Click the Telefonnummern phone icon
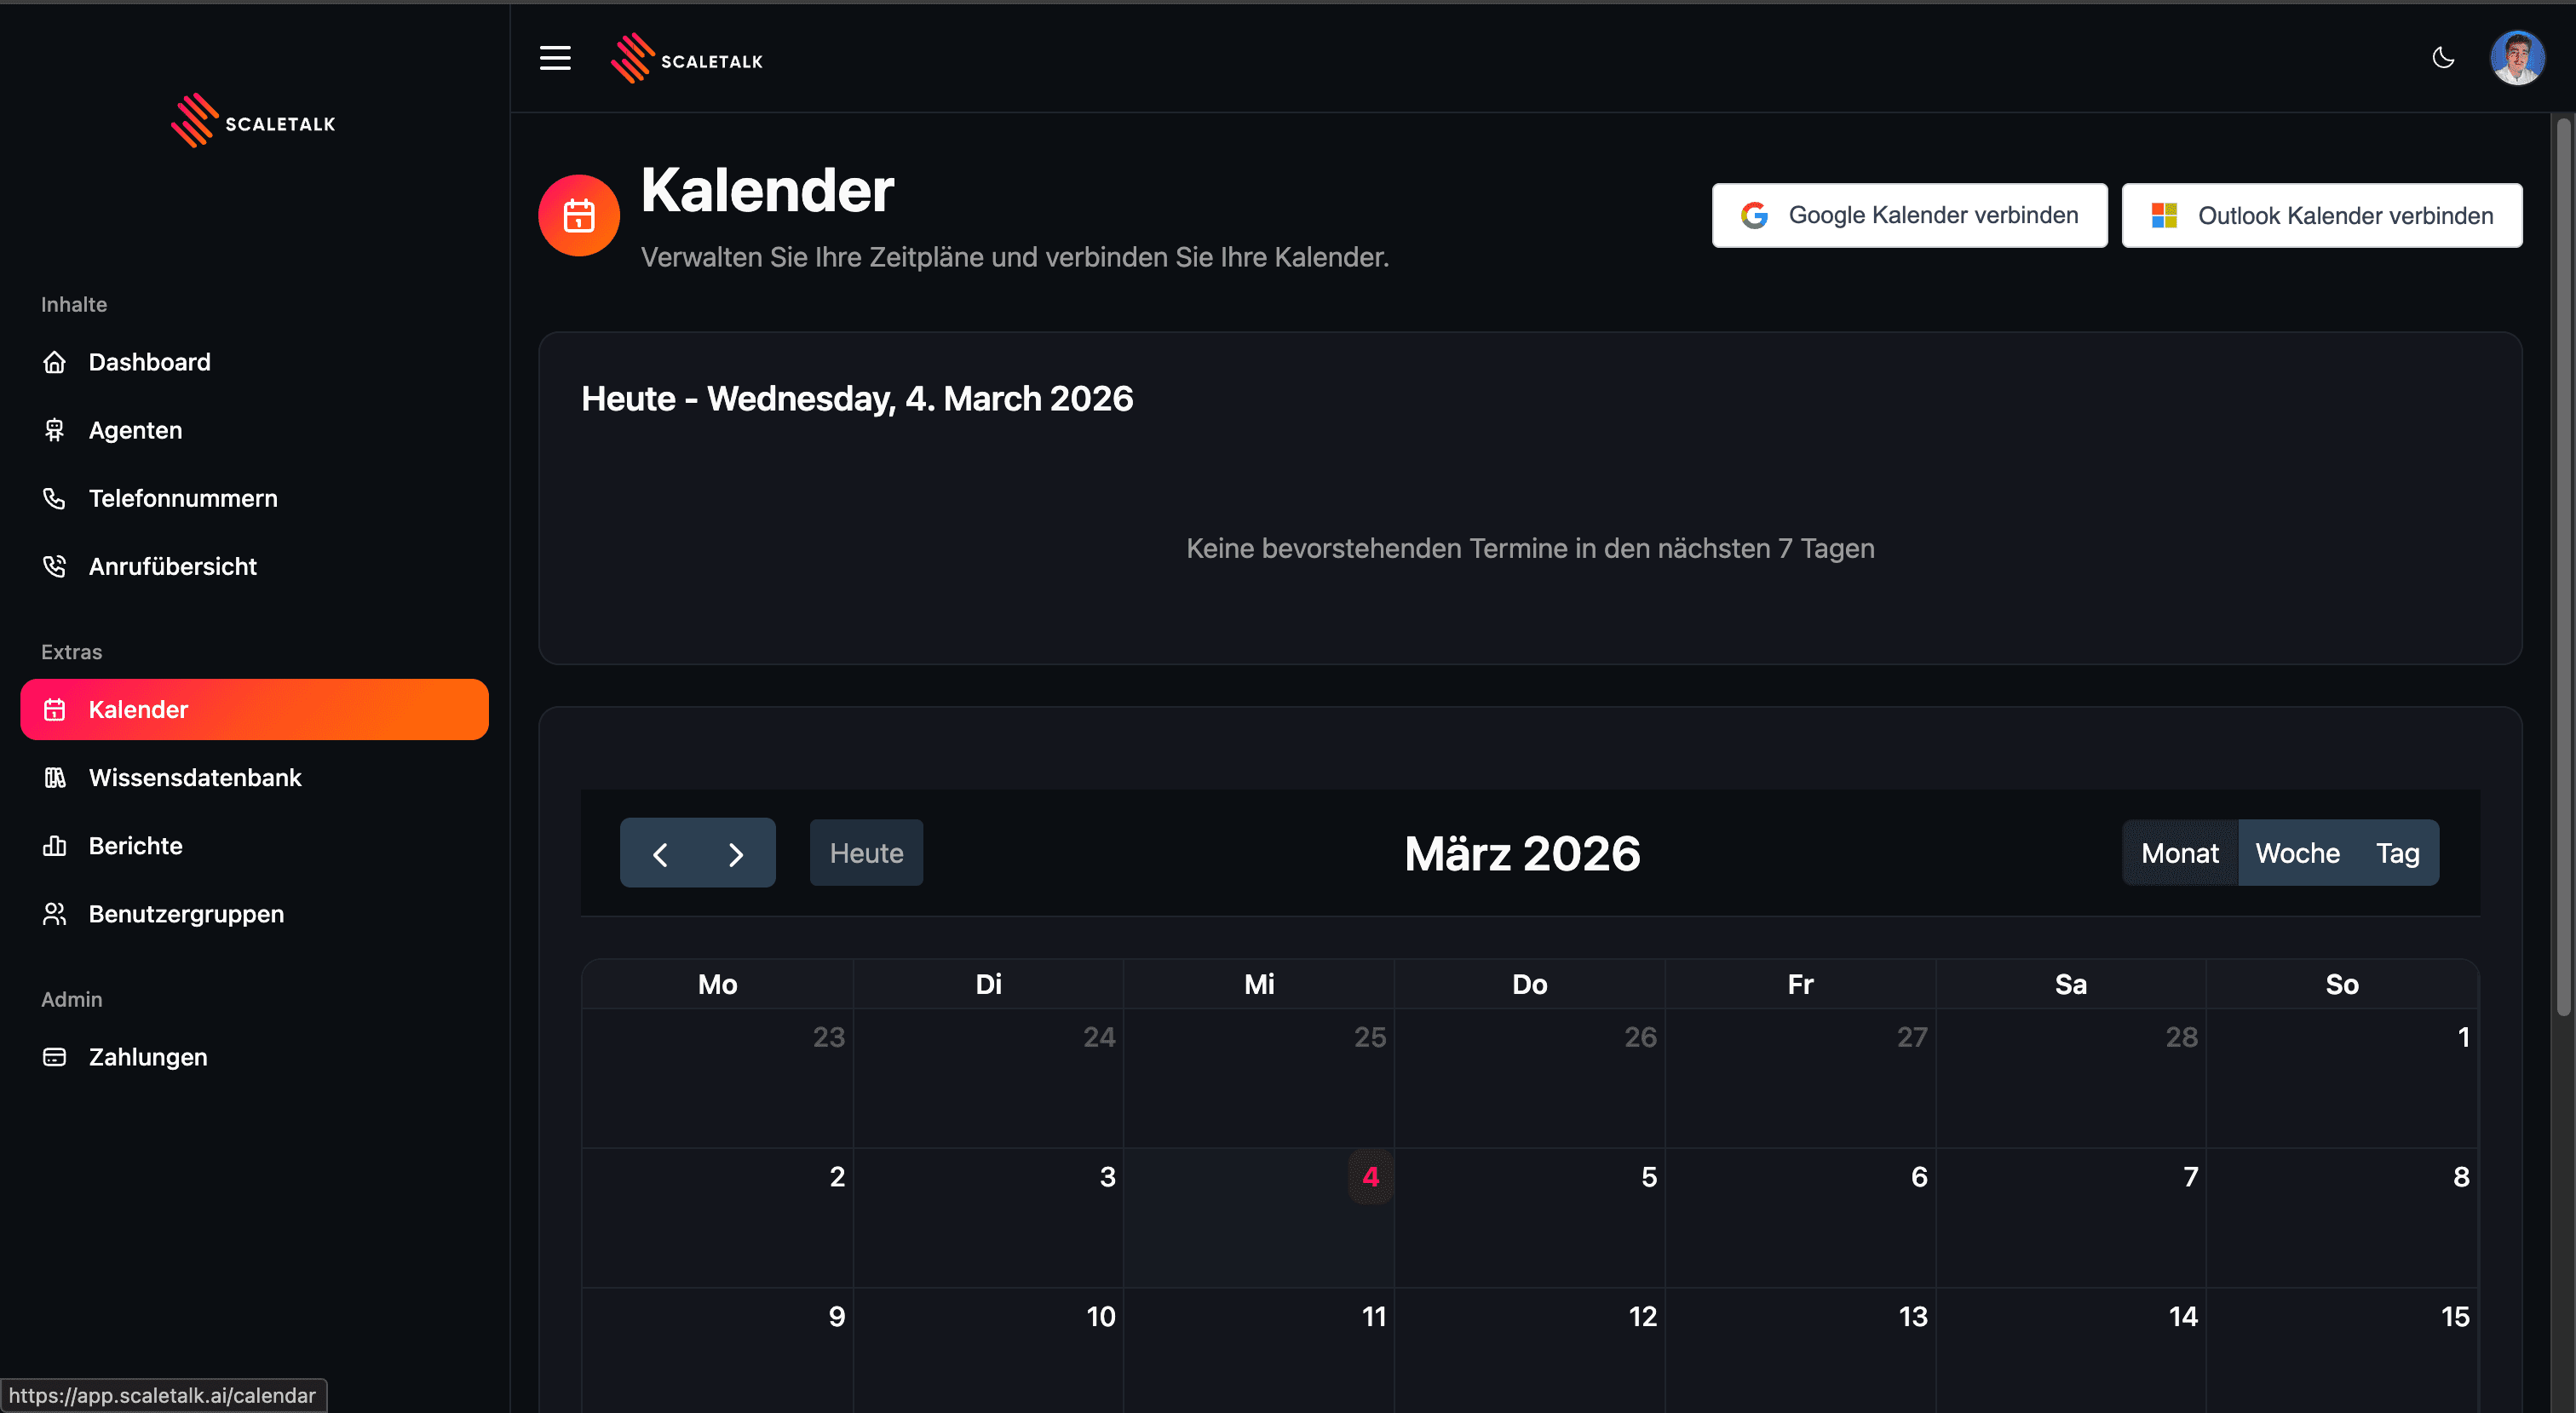The height and width of the screenshot is (1413, 2576). pyautogui.click(x=55, y=498)
